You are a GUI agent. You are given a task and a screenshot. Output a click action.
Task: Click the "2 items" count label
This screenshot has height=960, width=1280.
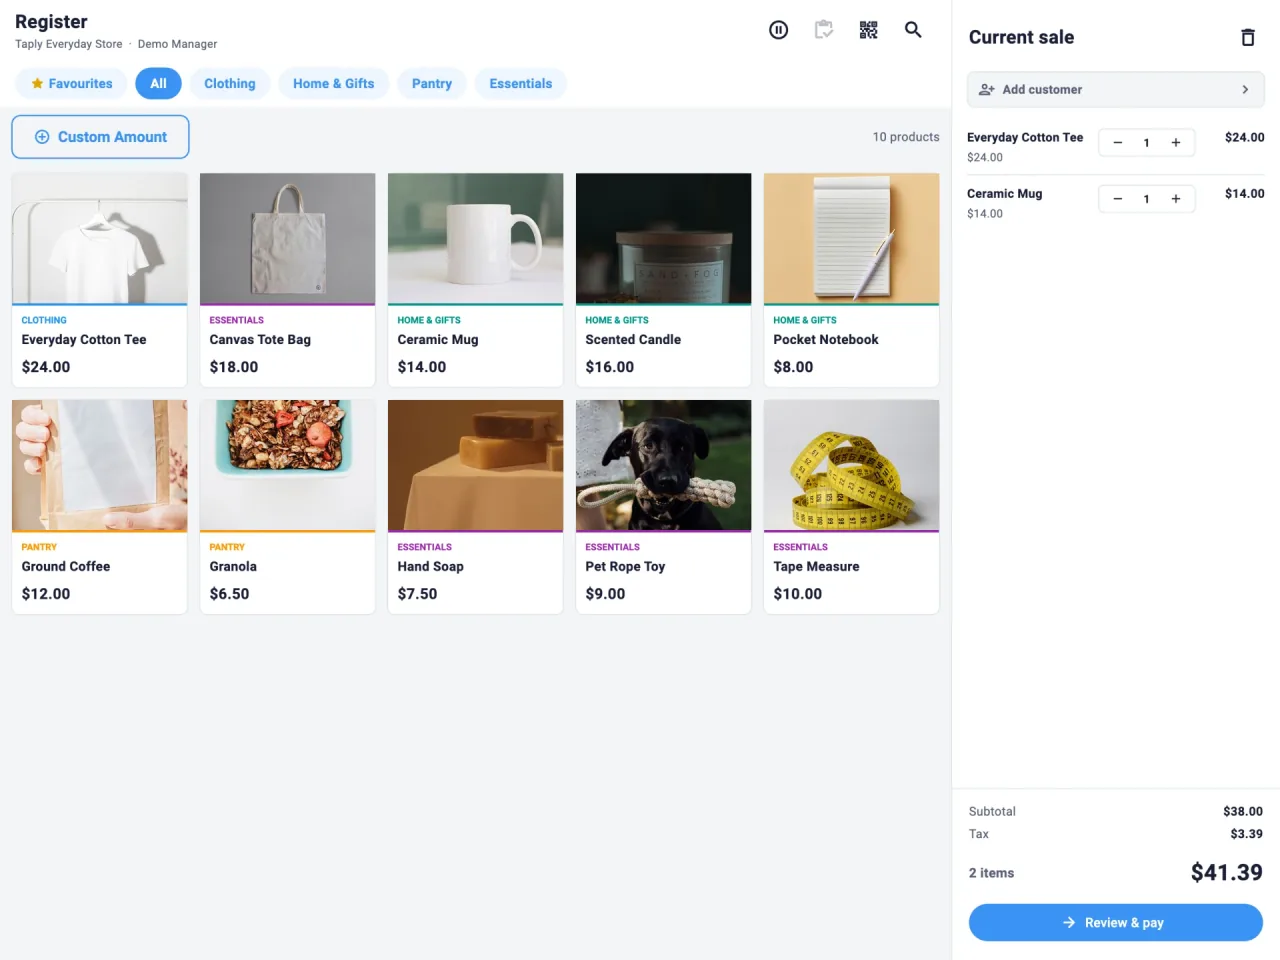point(992,873)
